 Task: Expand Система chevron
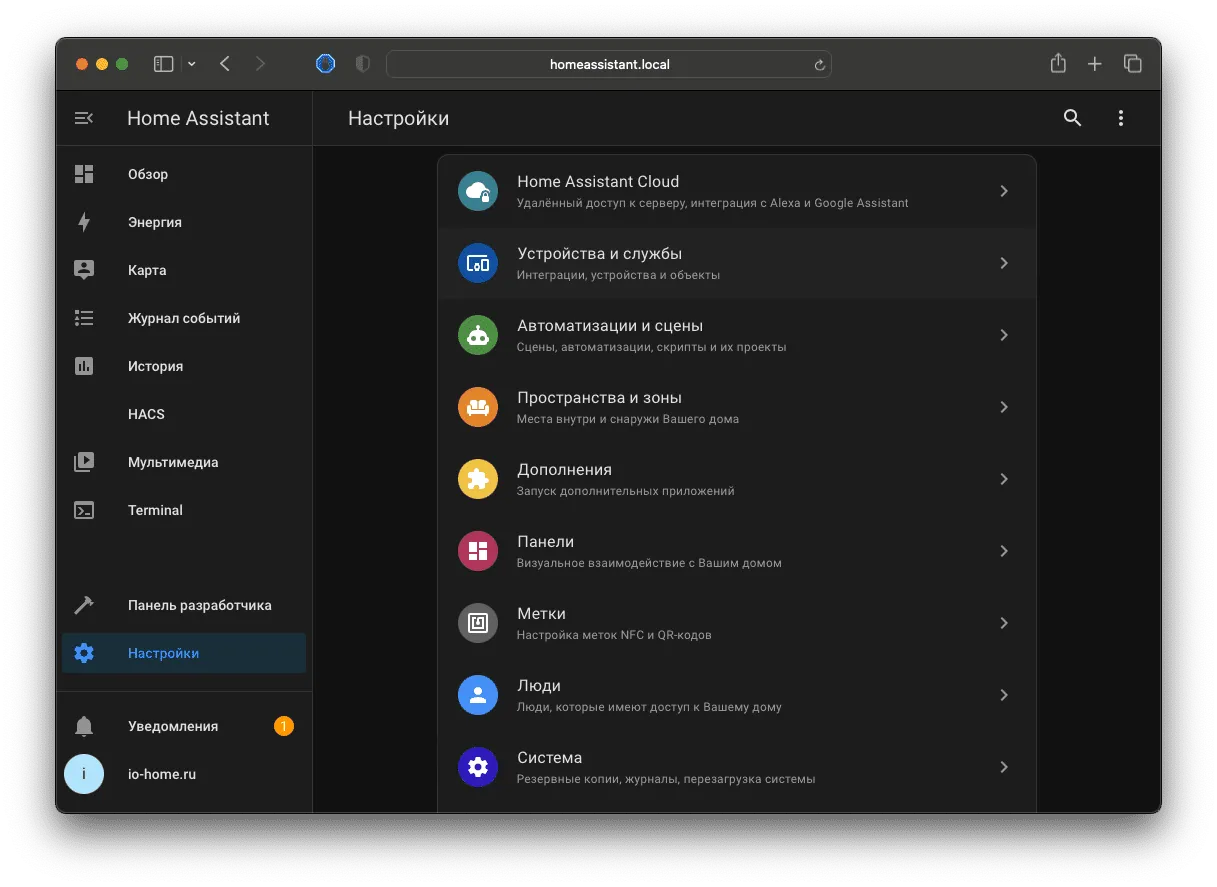pos(1004,767)
